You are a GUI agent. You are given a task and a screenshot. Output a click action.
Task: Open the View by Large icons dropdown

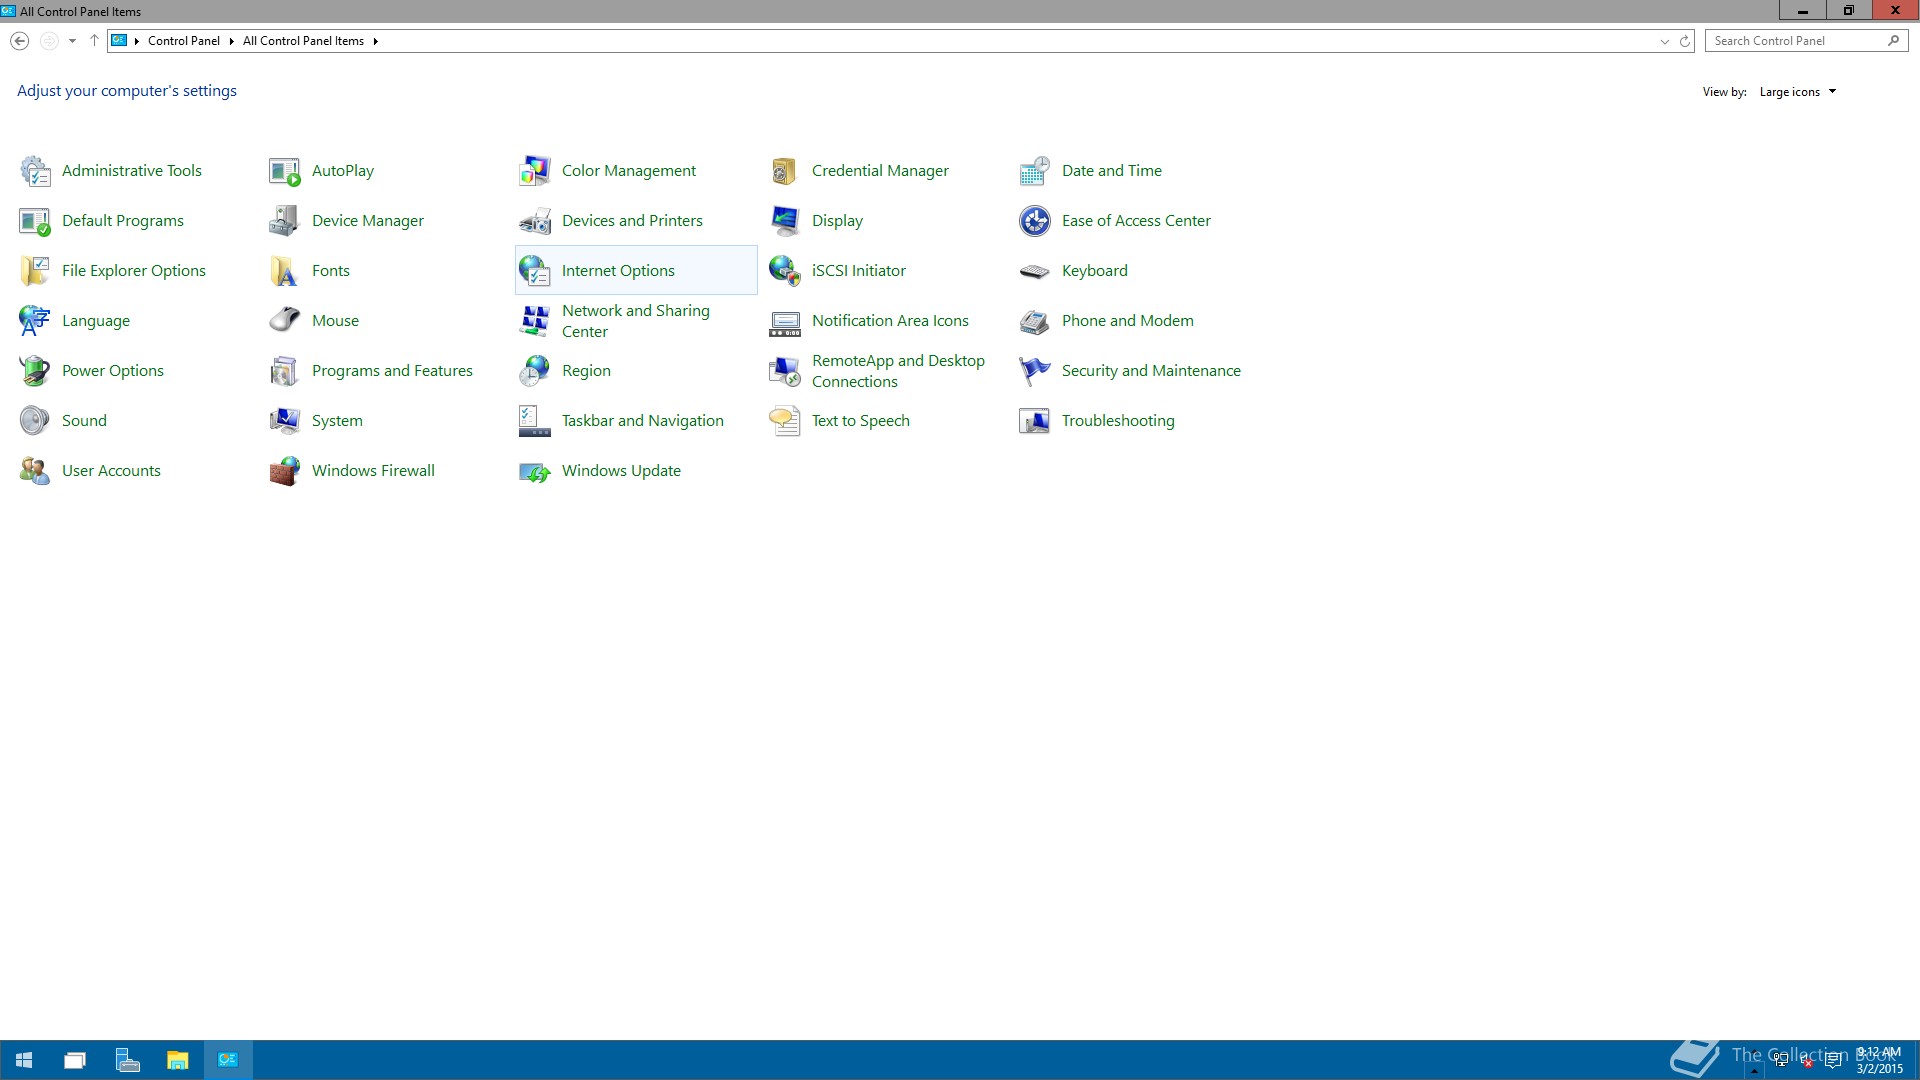(1798, 92)
